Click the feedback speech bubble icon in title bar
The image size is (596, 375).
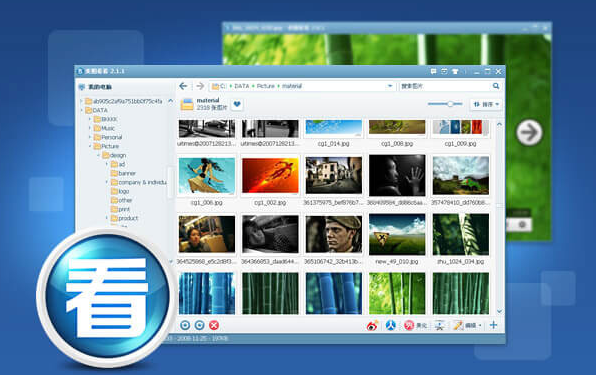pos(433,71)
